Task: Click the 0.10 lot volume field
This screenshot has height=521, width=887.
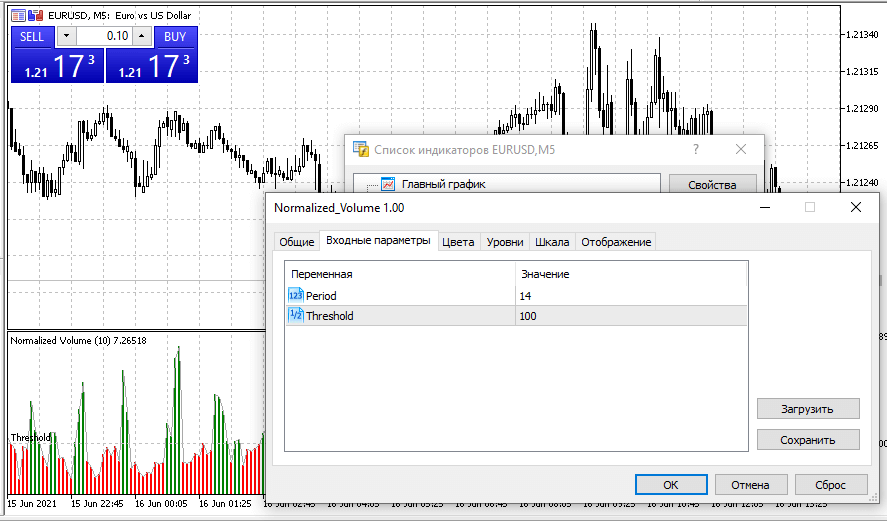Action: (104, 36)
